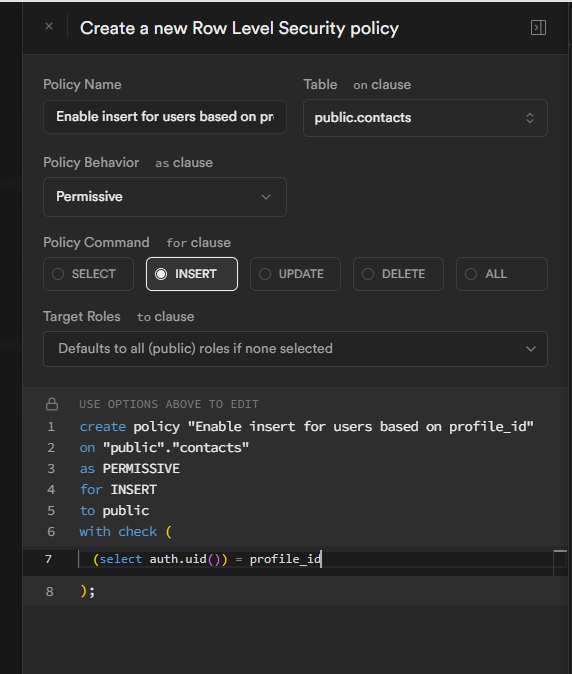This screenshot has width=572, height=674.
Task: Select the ALL policy command
Action: click(x=502, y=274)
